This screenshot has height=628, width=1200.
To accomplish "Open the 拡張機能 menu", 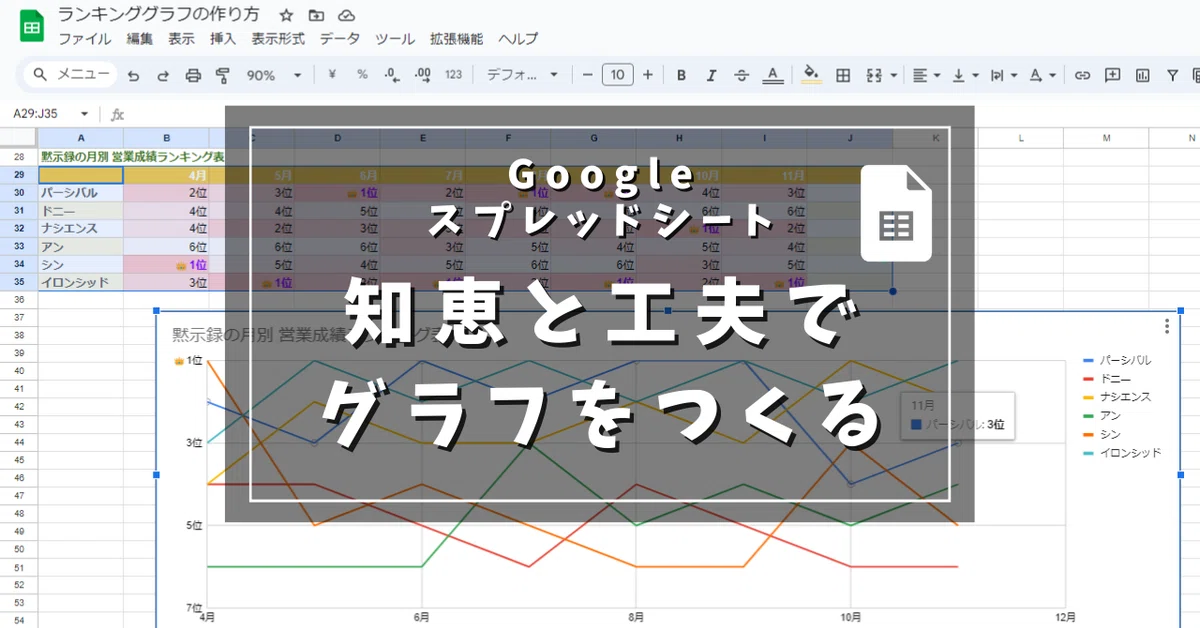I will pyautogui.click(x=456, y=39).
